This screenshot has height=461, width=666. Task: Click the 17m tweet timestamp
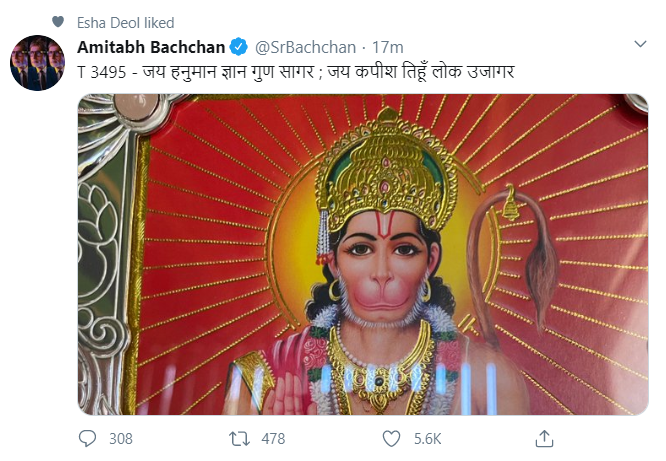pyautogui.click(x=388, y=46)
